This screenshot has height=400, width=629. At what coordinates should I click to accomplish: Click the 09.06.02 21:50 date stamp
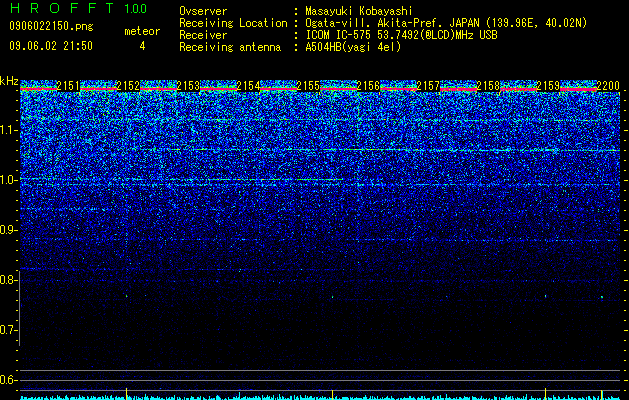(51, 46)
